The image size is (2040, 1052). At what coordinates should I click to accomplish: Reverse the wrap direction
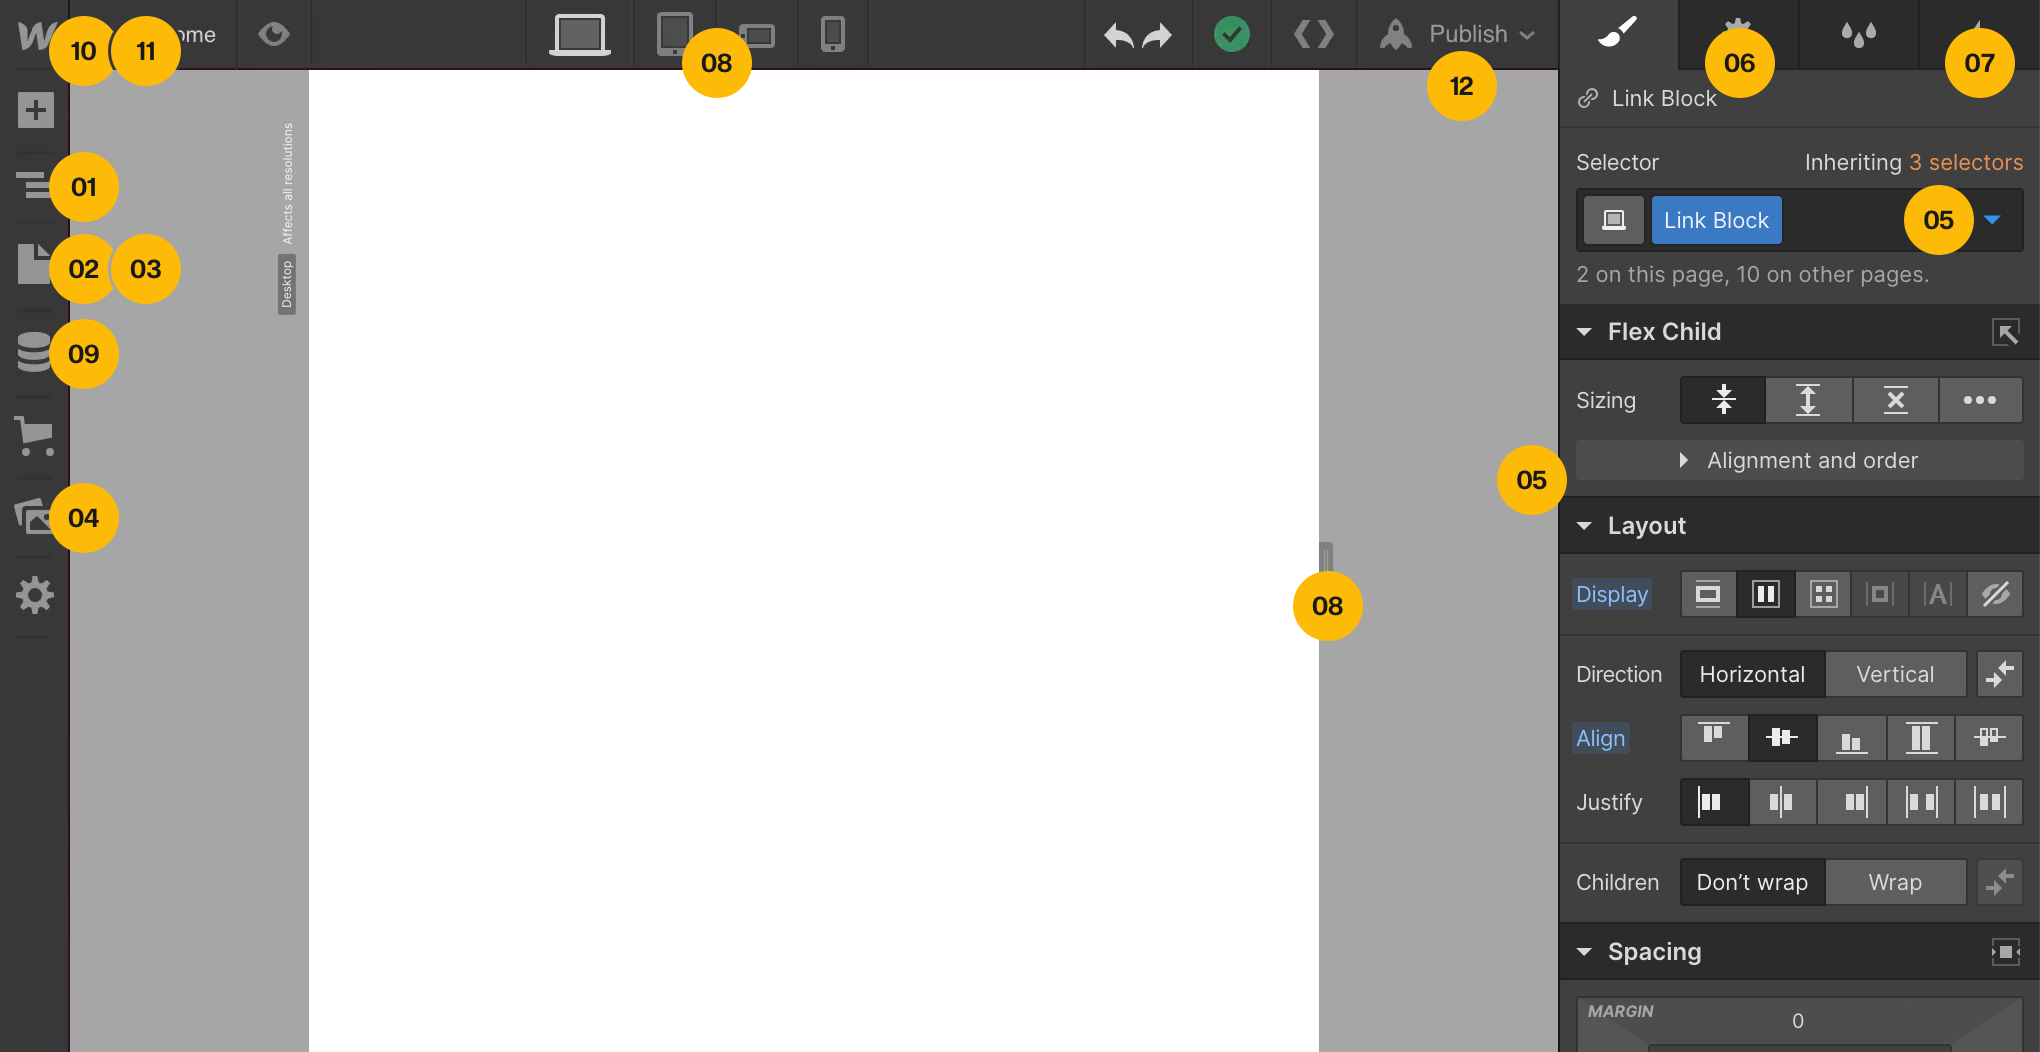pyautogui.click(x=2000, y=882)
